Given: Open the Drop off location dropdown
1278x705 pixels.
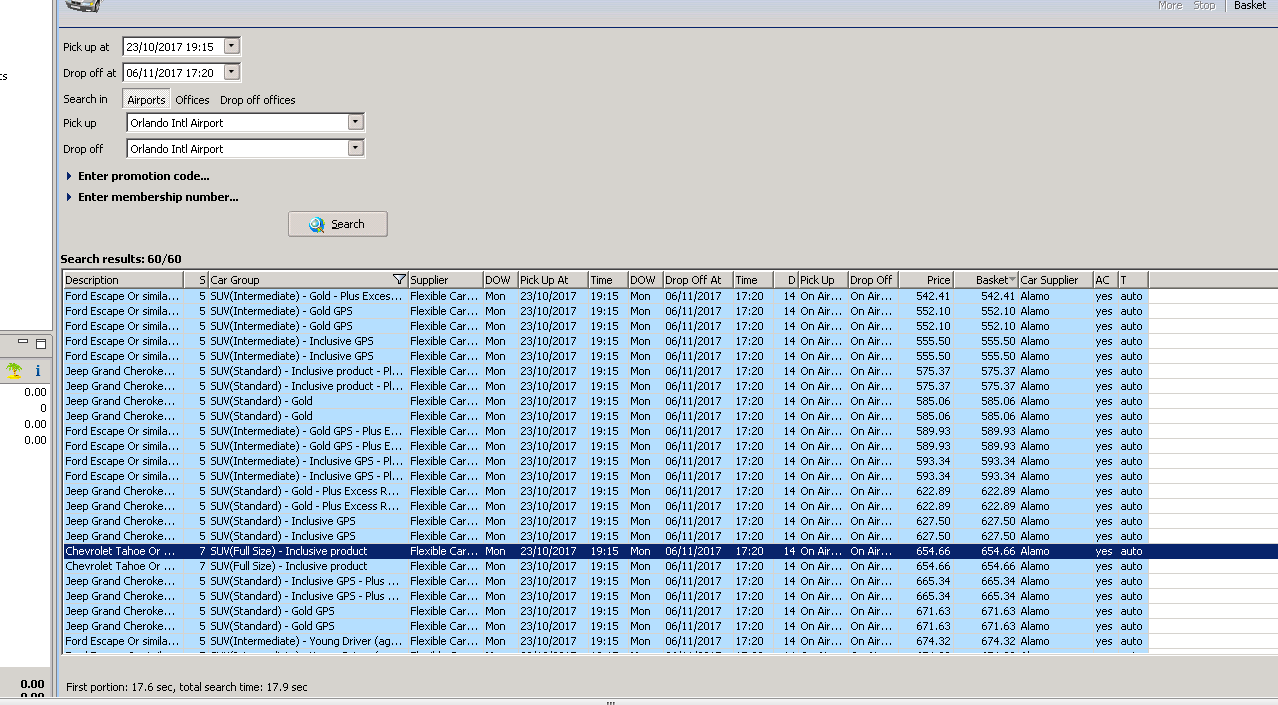Looking at the screenshot, I should point(355,148).
